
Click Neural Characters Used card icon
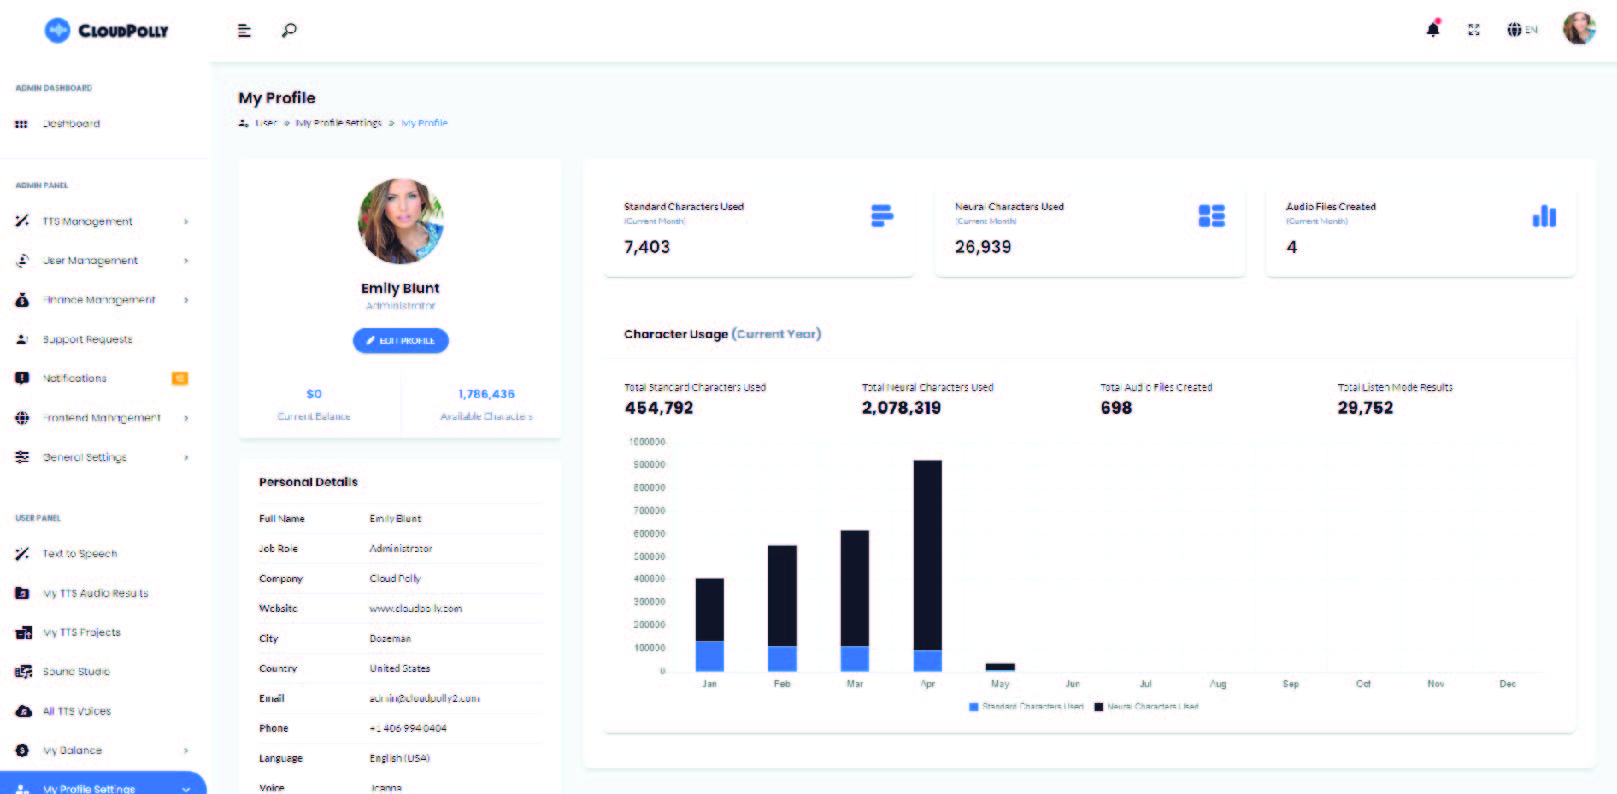click(x=1212, y=216)
